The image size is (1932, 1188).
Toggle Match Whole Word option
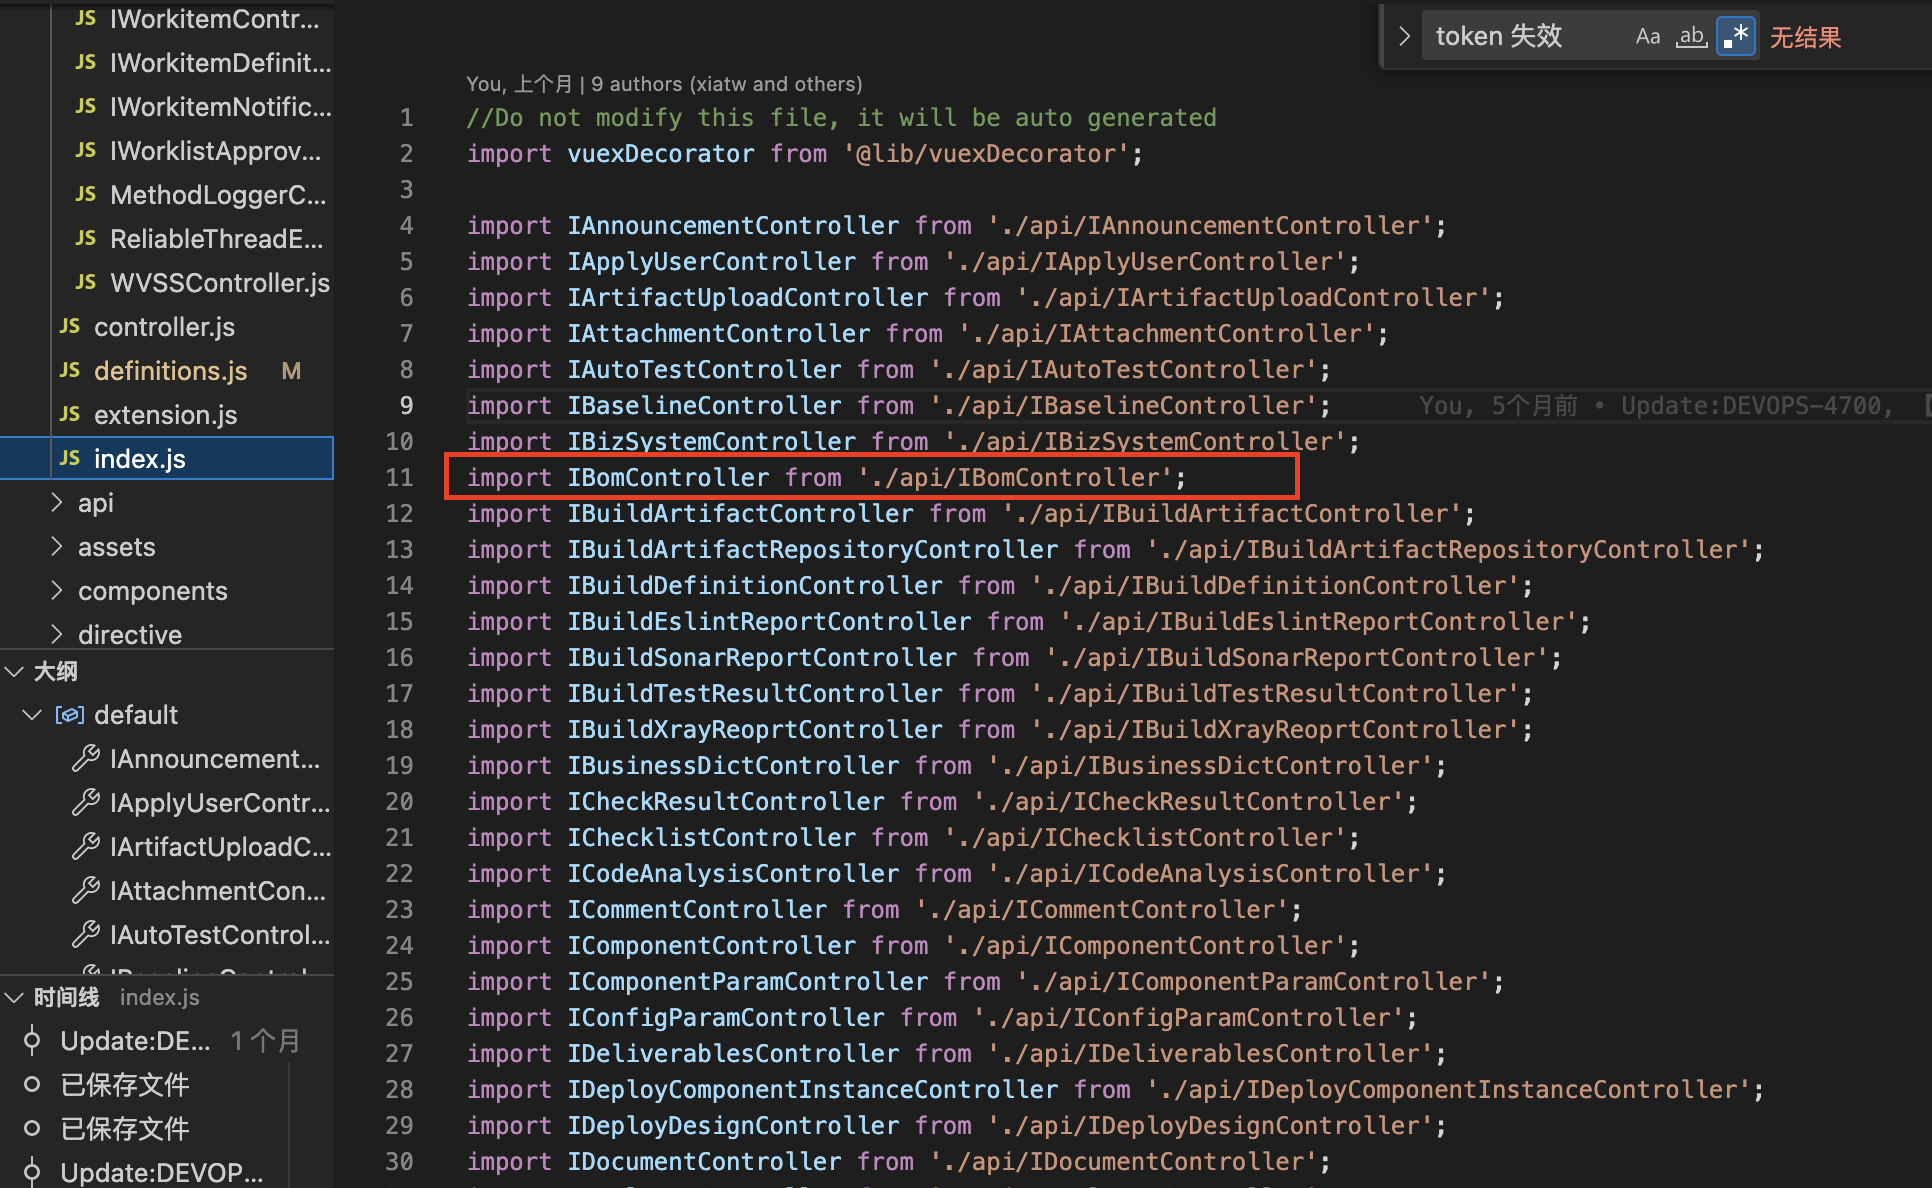pos(1691,37)
